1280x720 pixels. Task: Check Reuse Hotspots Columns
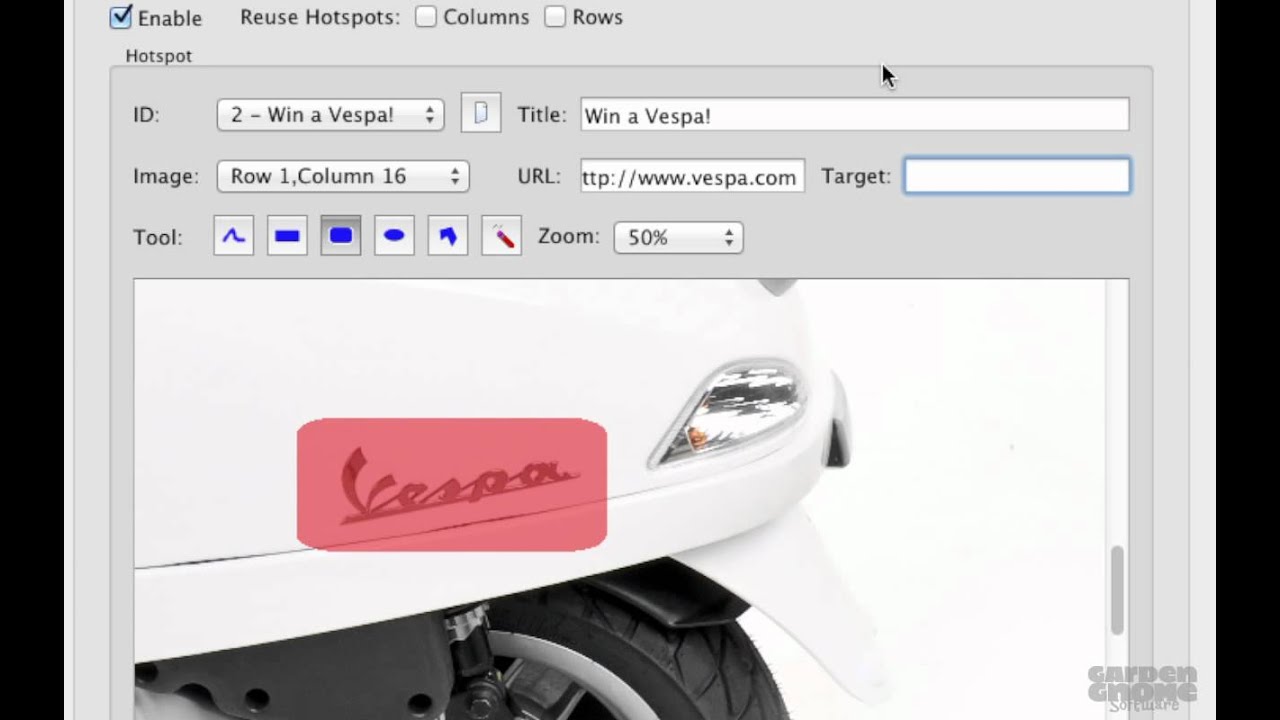coord(426,16)
